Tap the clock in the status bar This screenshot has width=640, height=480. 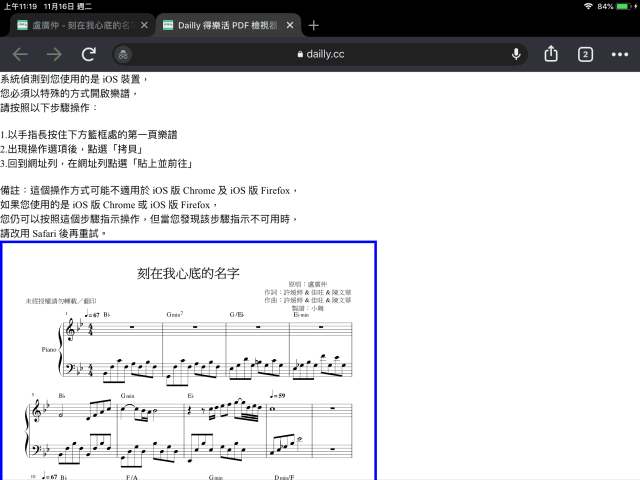[20, 6]
